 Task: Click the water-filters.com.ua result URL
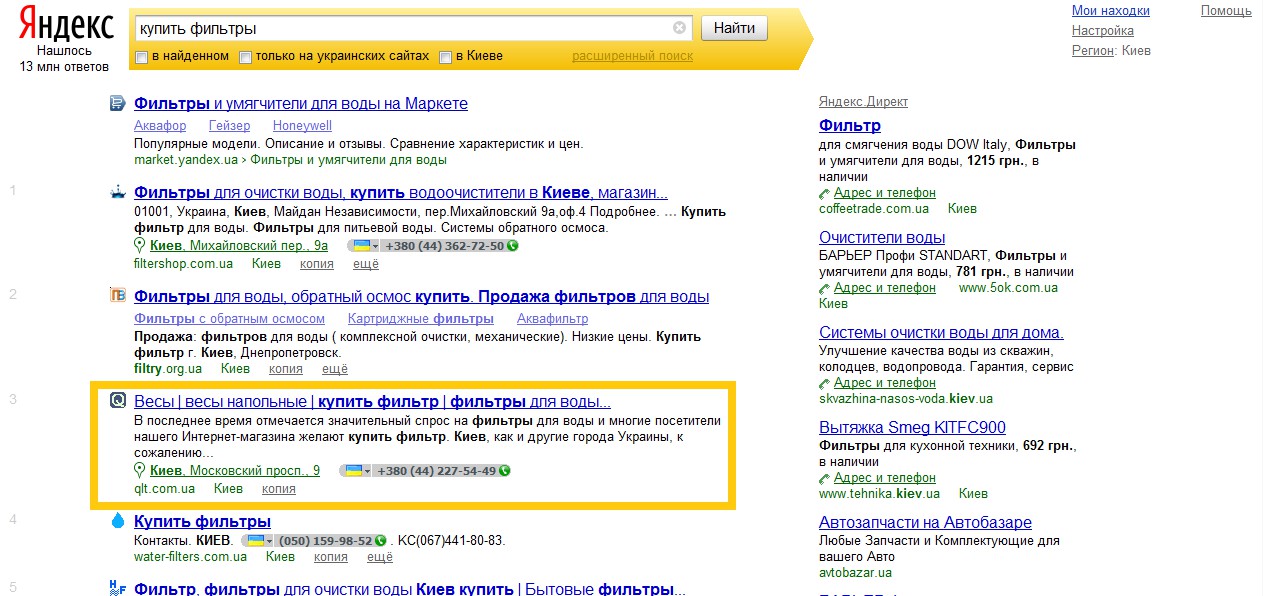[x=190, y=557]
